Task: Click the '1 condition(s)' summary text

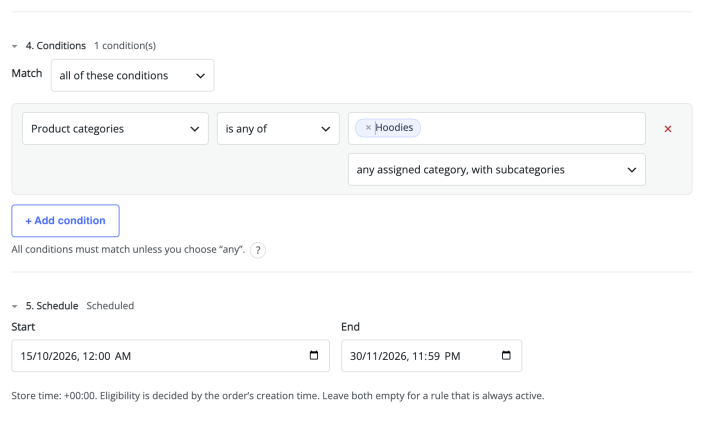Action: (125, 46)
